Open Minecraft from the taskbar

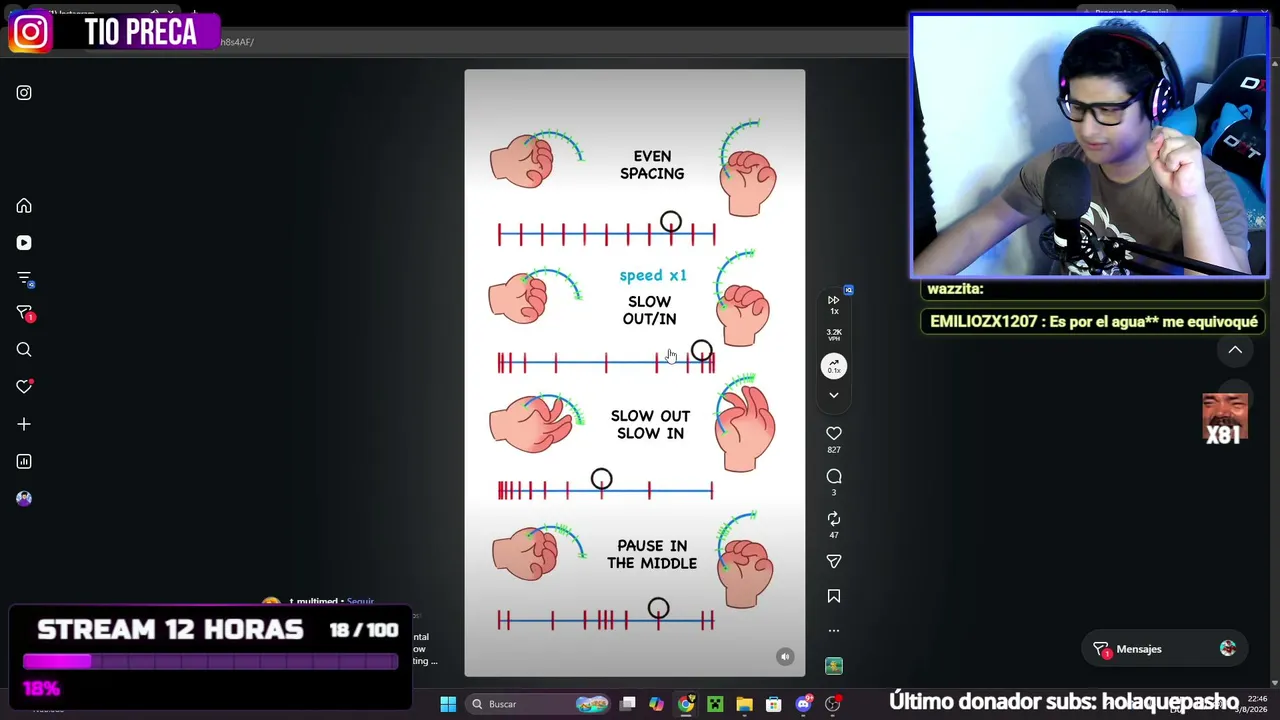pyautogui.click(x=715, y=704)
